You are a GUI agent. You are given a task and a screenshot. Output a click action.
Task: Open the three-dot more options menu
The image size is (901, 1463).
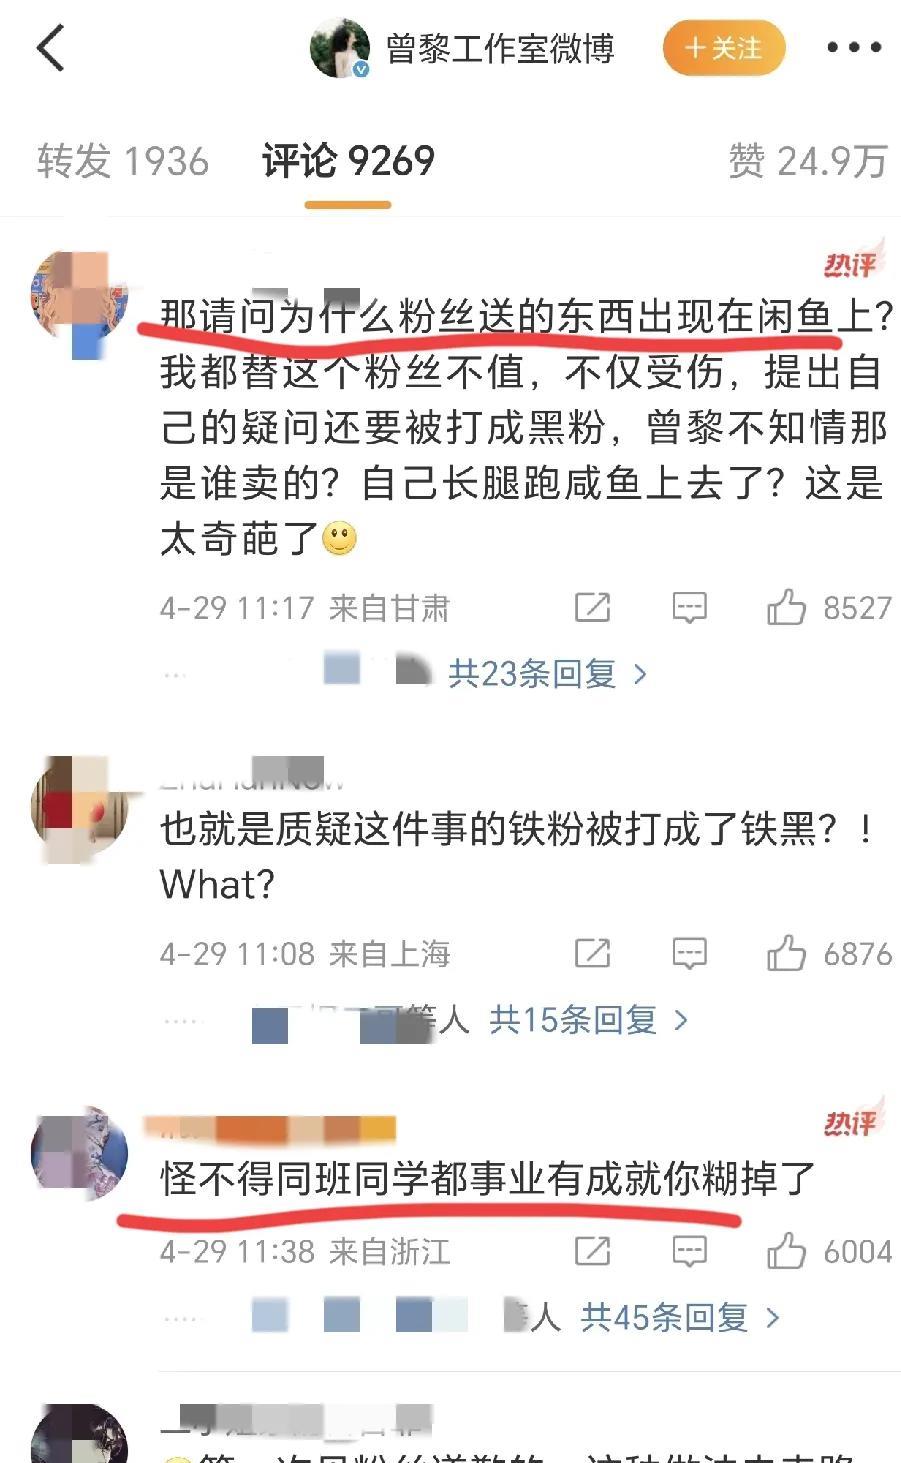[854, 47]
